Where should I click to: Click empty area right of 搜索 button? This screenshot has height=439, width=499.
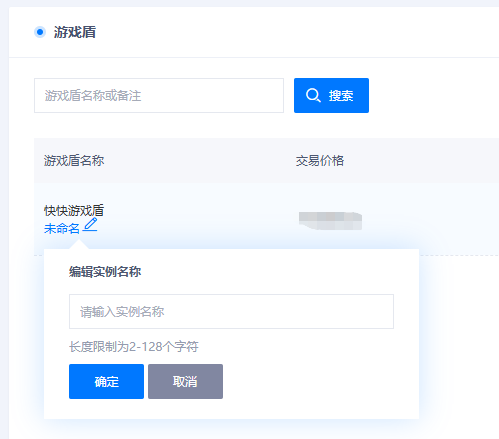[x=433, y=95]
